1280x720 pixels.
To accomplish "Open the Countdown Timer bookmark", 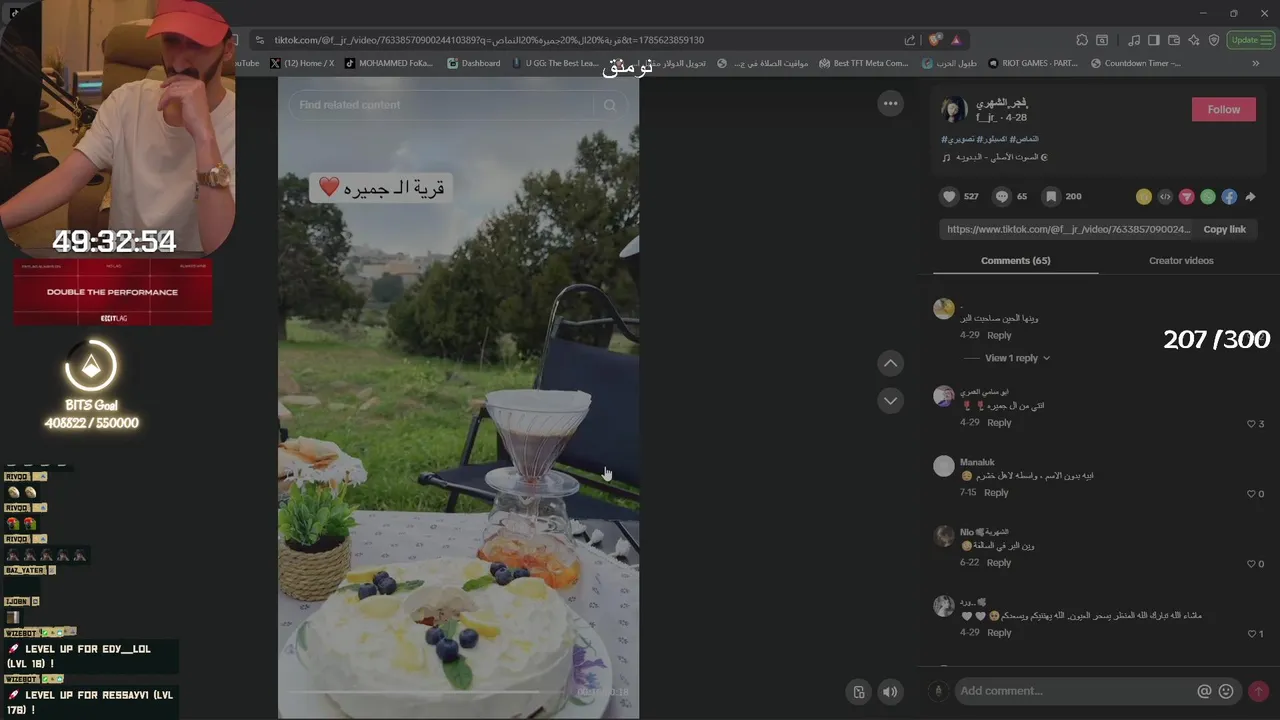I will [x=1136, y=63].
